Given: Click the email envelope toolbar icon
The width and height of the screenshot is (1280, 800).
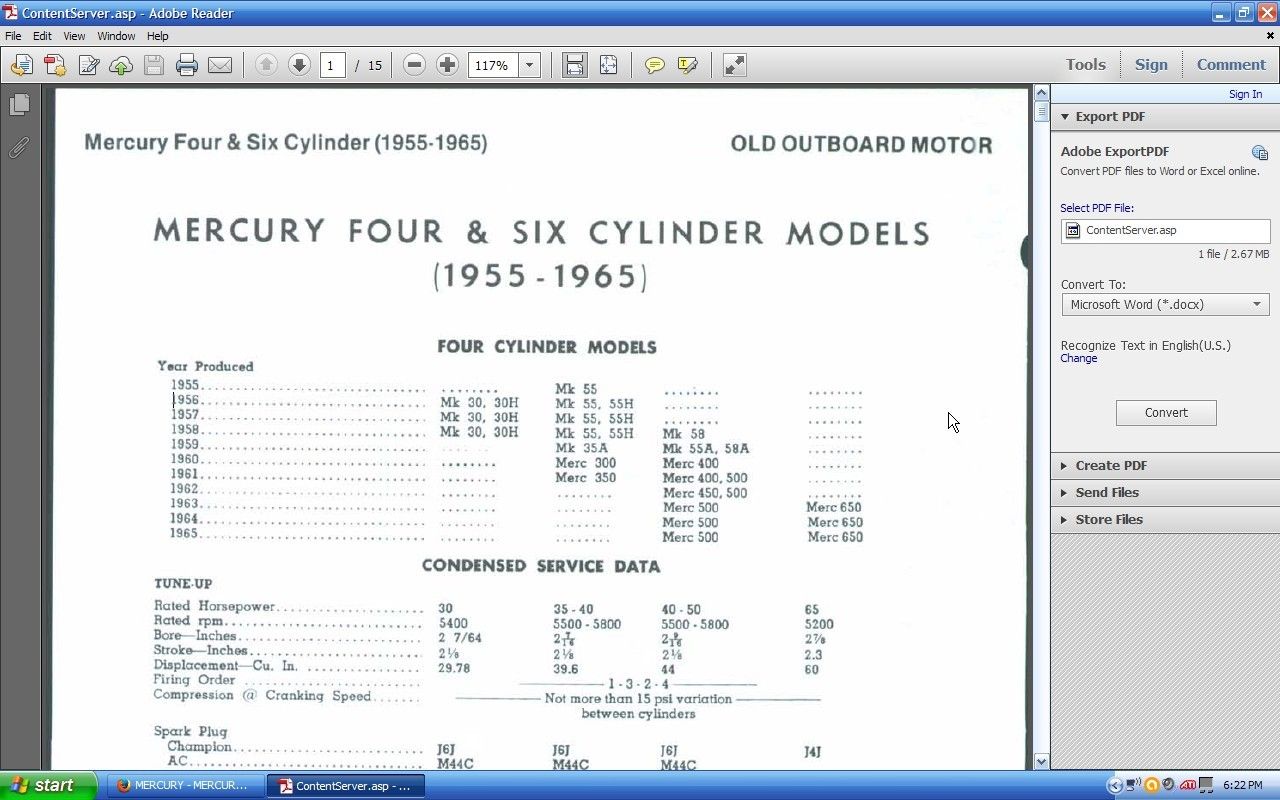Looking at the screenshot, I should 220,65.
